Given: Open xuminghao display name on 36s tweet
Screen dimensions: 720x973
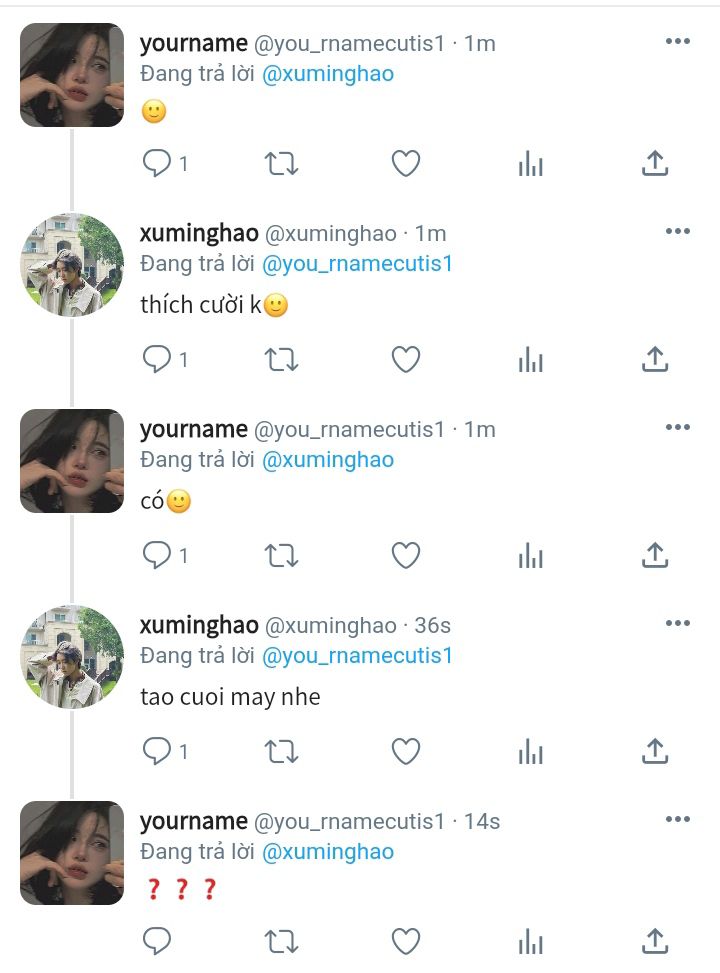Looking at the screenshot, I should 199,625.
